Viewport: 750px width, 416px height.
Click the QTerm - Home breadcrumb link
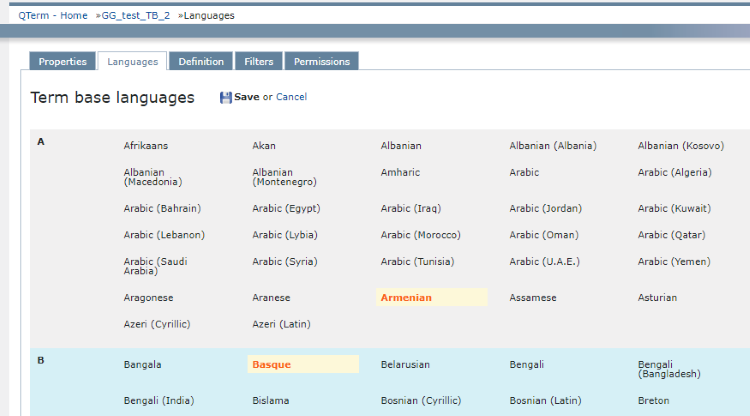point(54,16)
